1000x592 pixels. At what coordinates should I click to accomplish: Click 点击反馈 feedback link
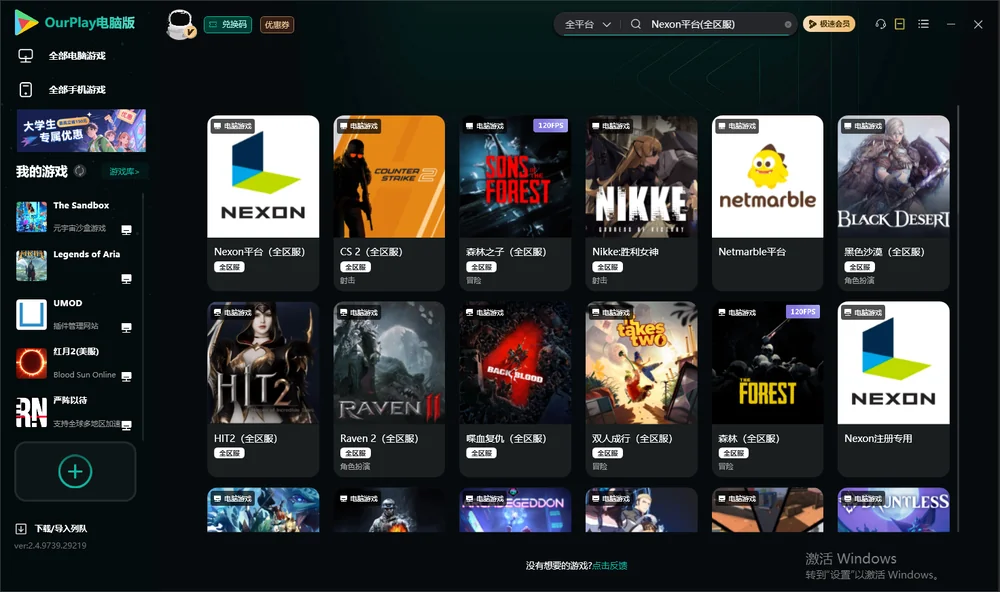click(610, 566)
